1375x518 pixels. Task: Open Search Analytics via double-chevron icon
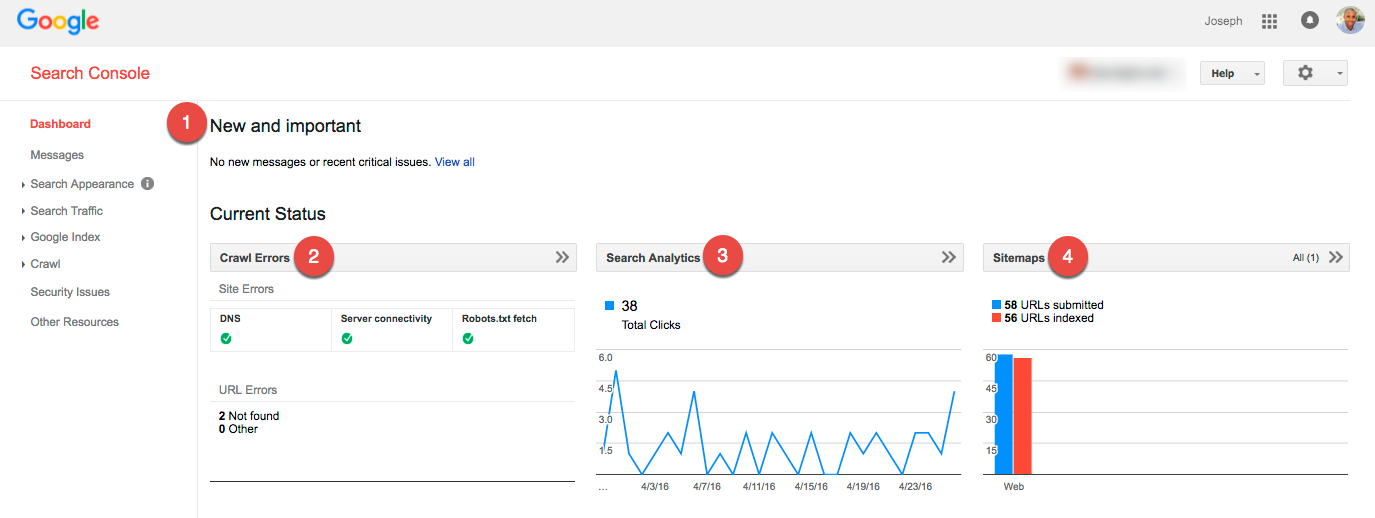pyautogui.click(x=949, y=257)
